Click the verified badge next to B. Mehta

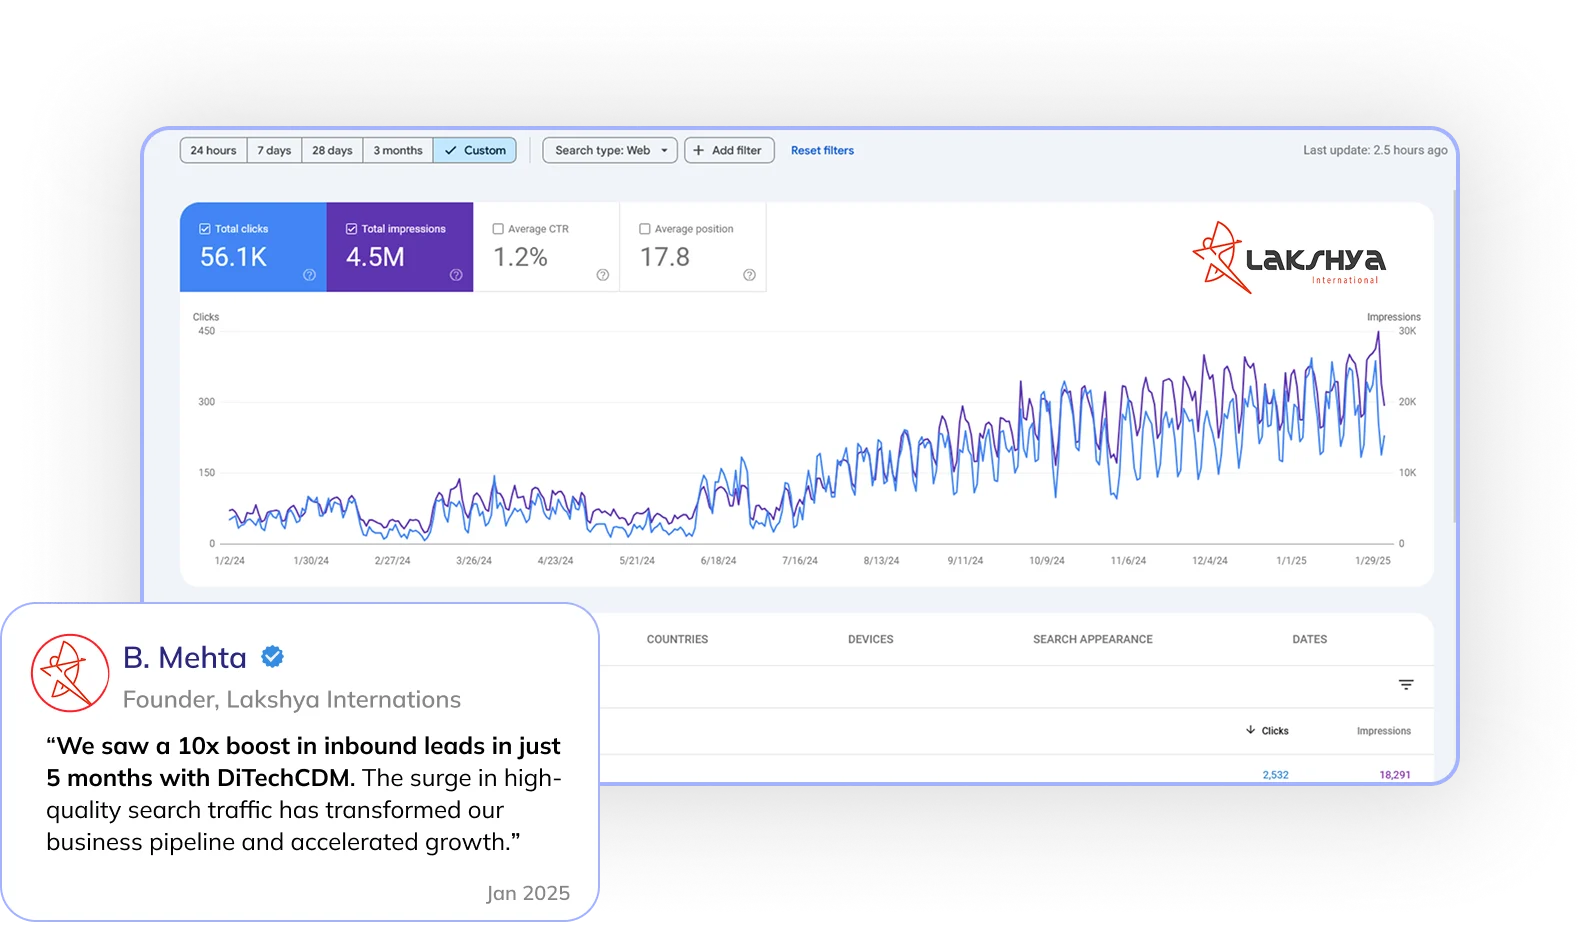pyautogui.click(x=272, y=657)
